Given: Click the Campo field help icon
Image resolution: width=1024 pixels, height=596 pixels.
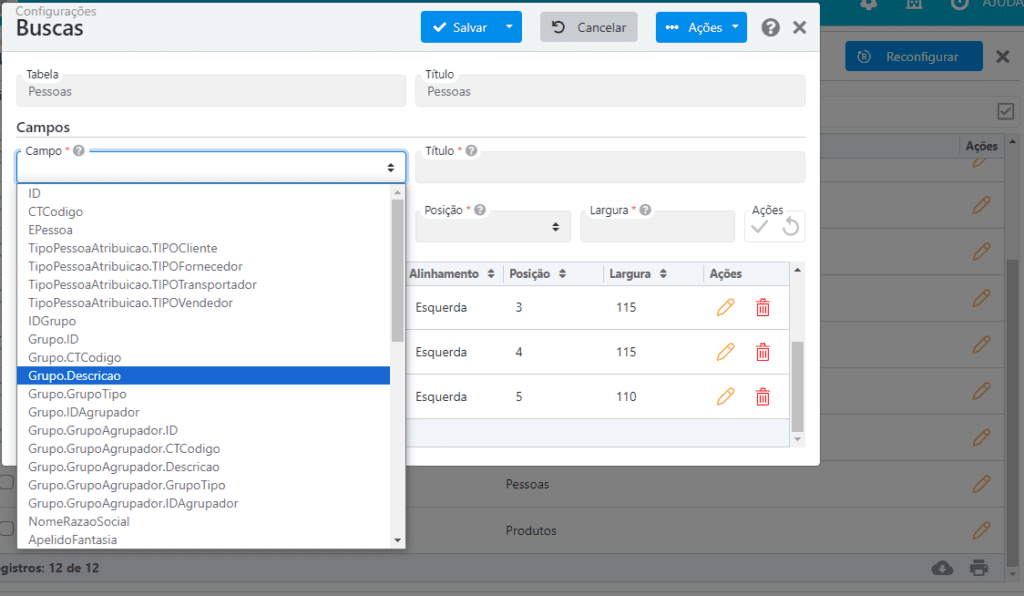Looking at the screenshot, I should coord(79,151).
